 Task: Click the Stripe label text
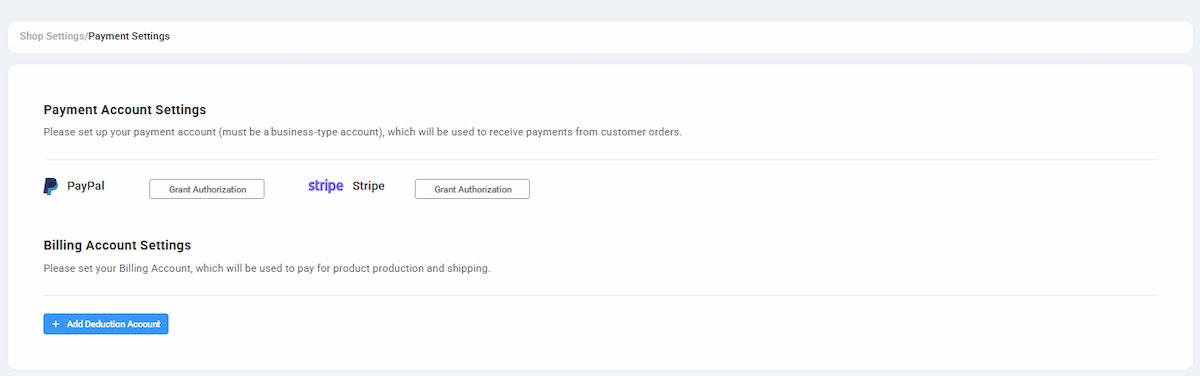(x=368, y=186)
